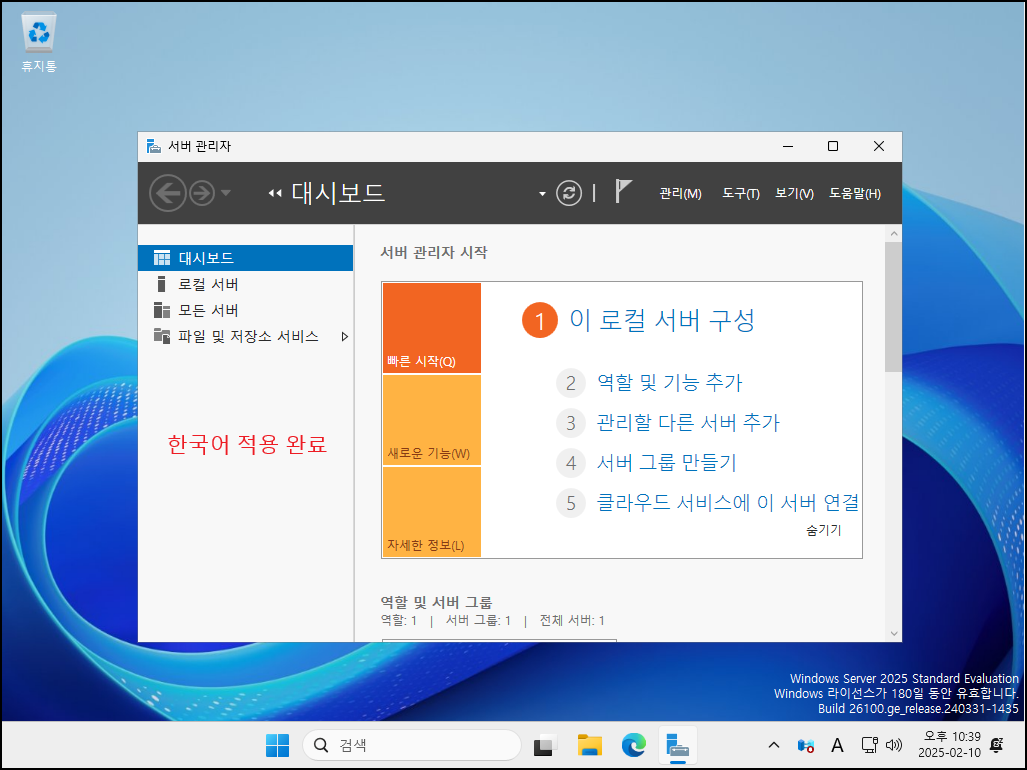Expand the 파일 및 저장소 서비스 arrow

point(345,337)
